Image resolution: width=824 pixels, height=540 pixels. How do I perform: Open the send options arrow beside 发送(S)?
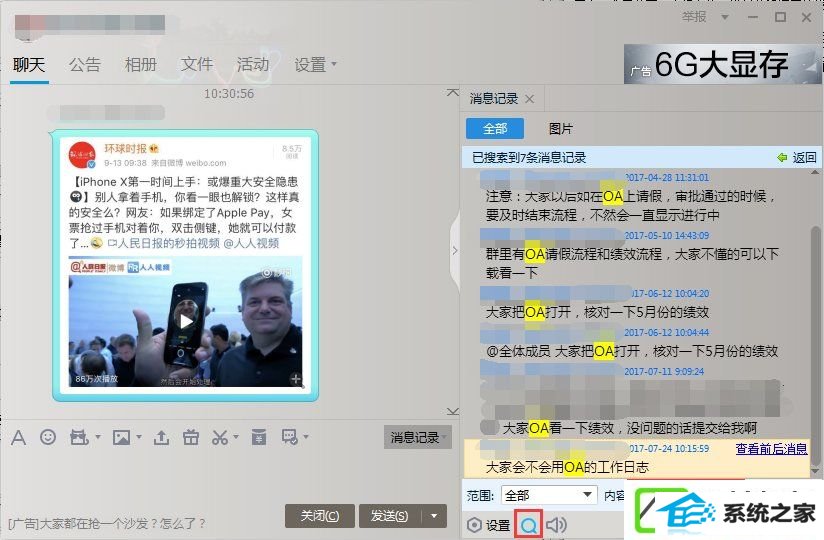(x=434, y=516)
